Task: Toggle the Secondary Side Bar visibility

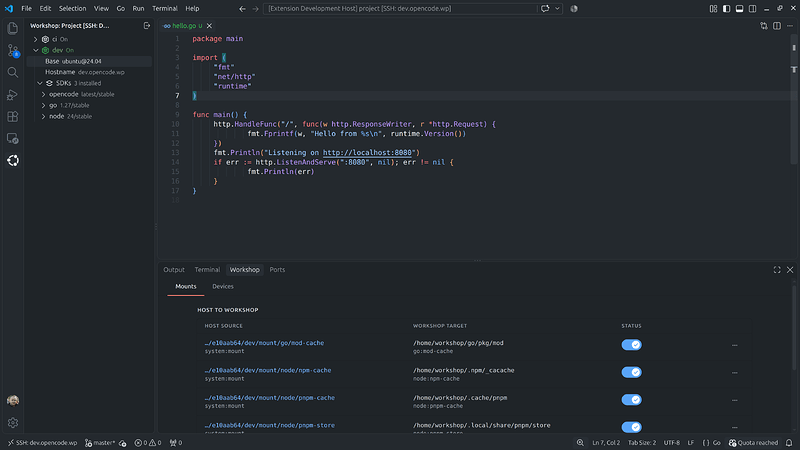Action: click(x=753, y=9)
